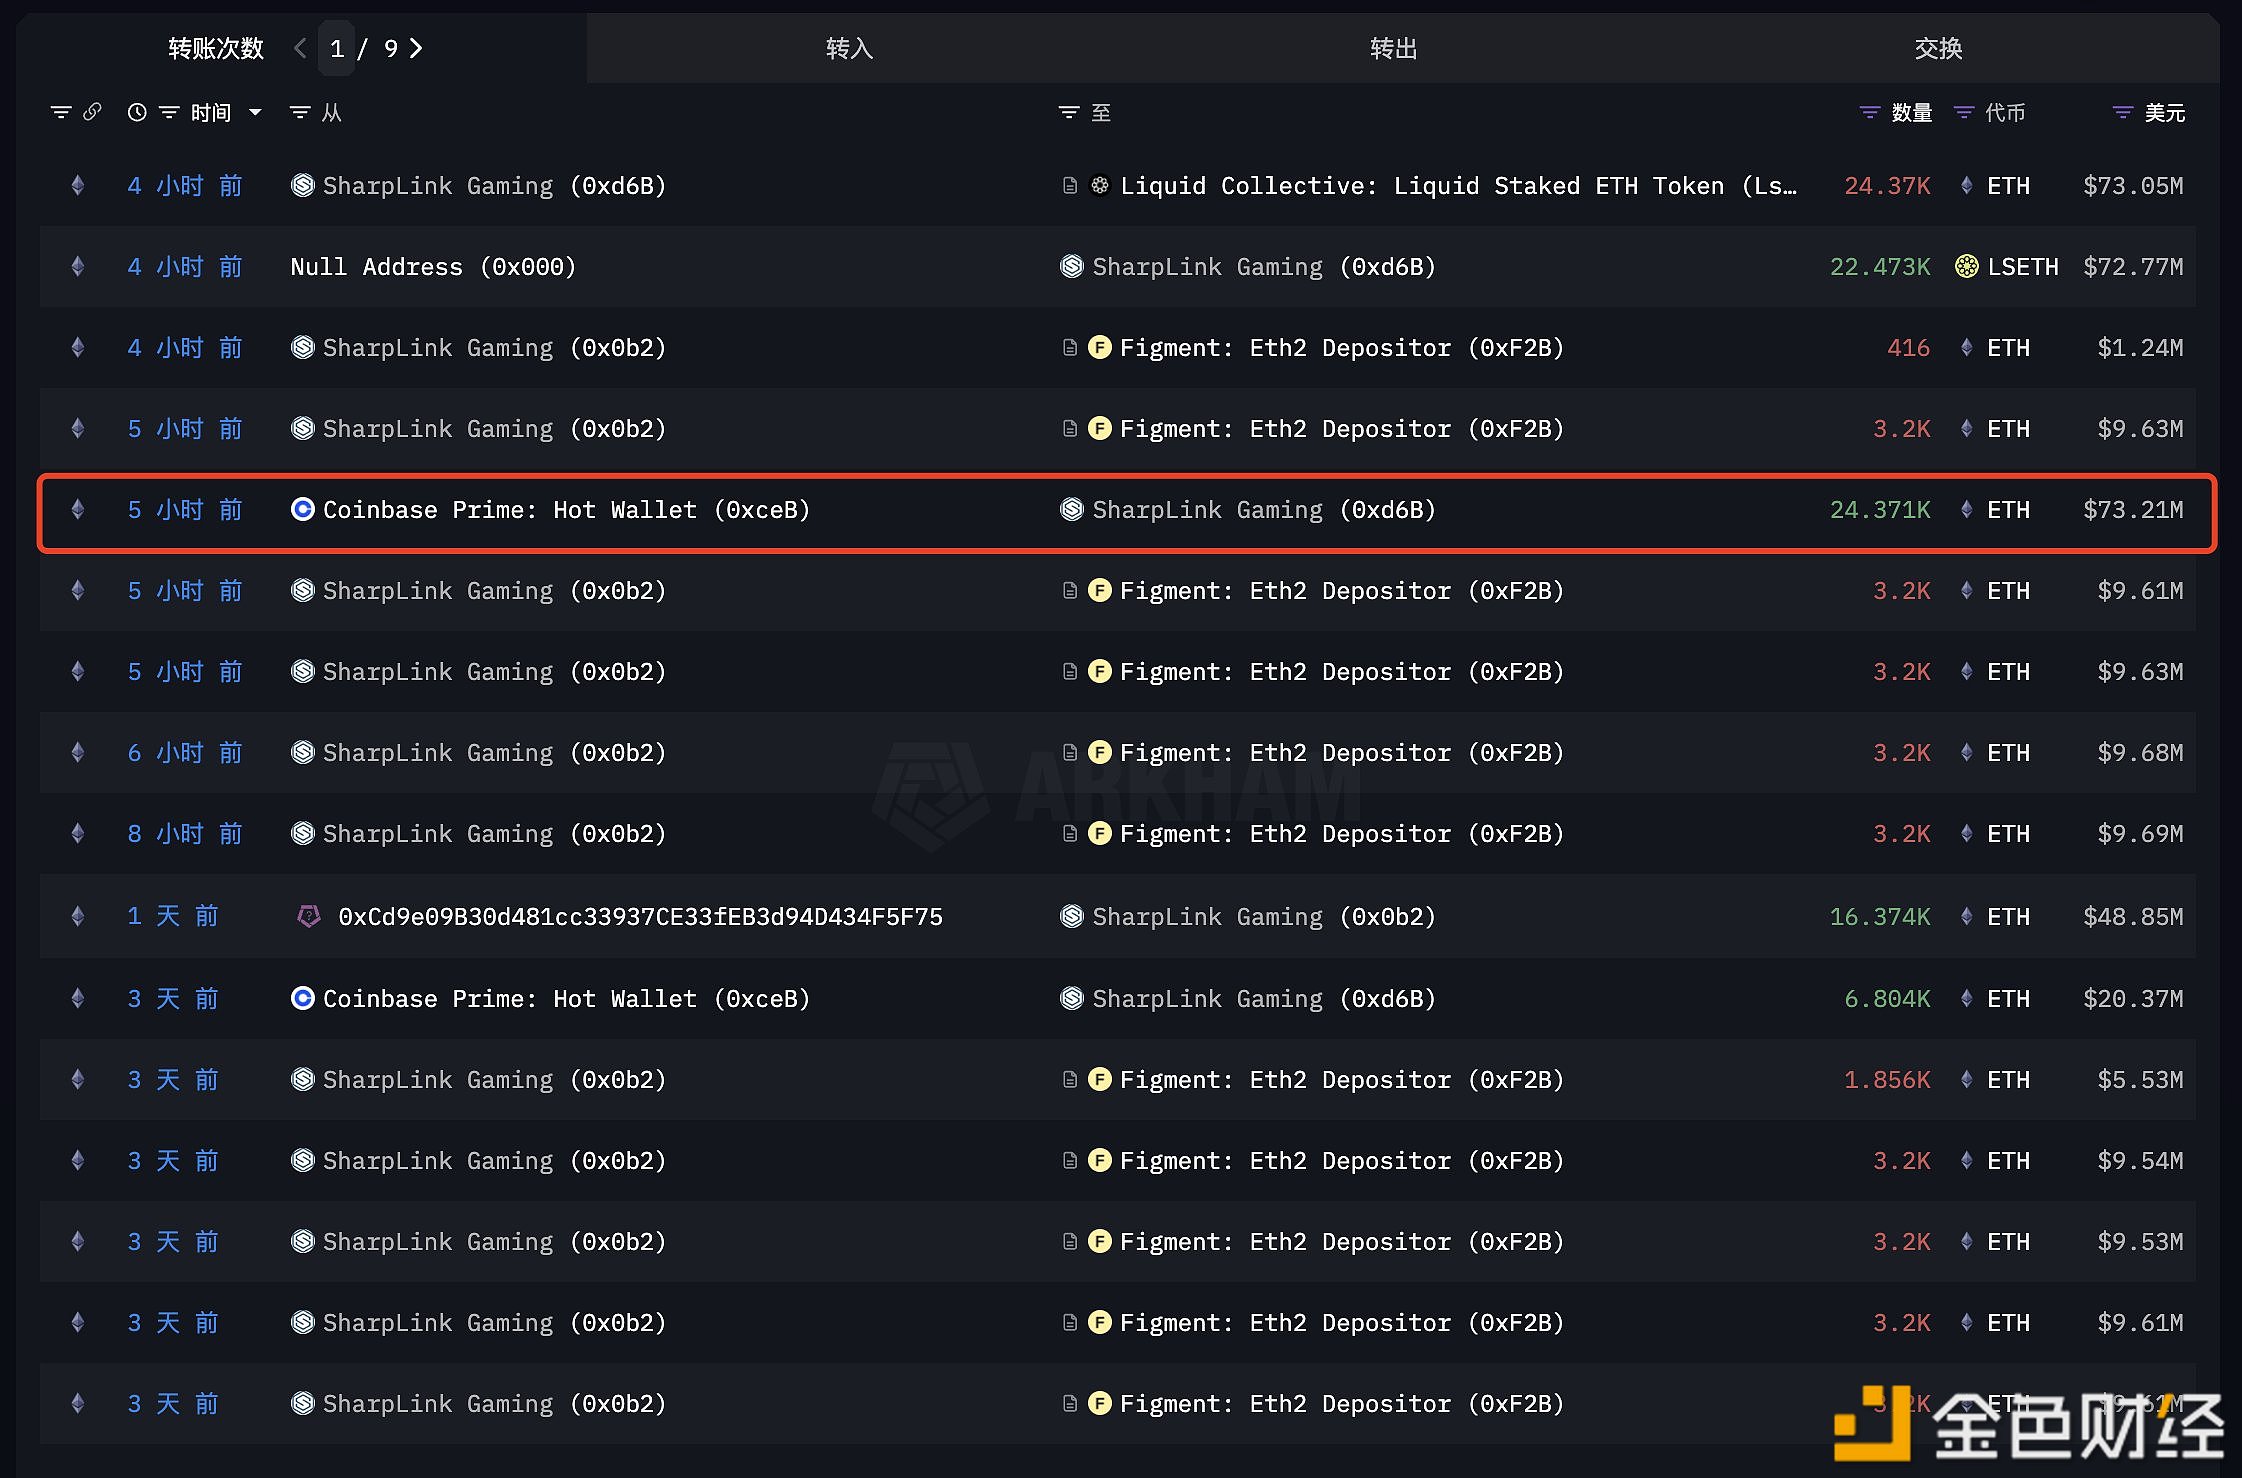
Task: Open address 0xCd9e09B30d481cc33937CE33fEB3d94D434F5F75
Action: [x=640, y=917]
